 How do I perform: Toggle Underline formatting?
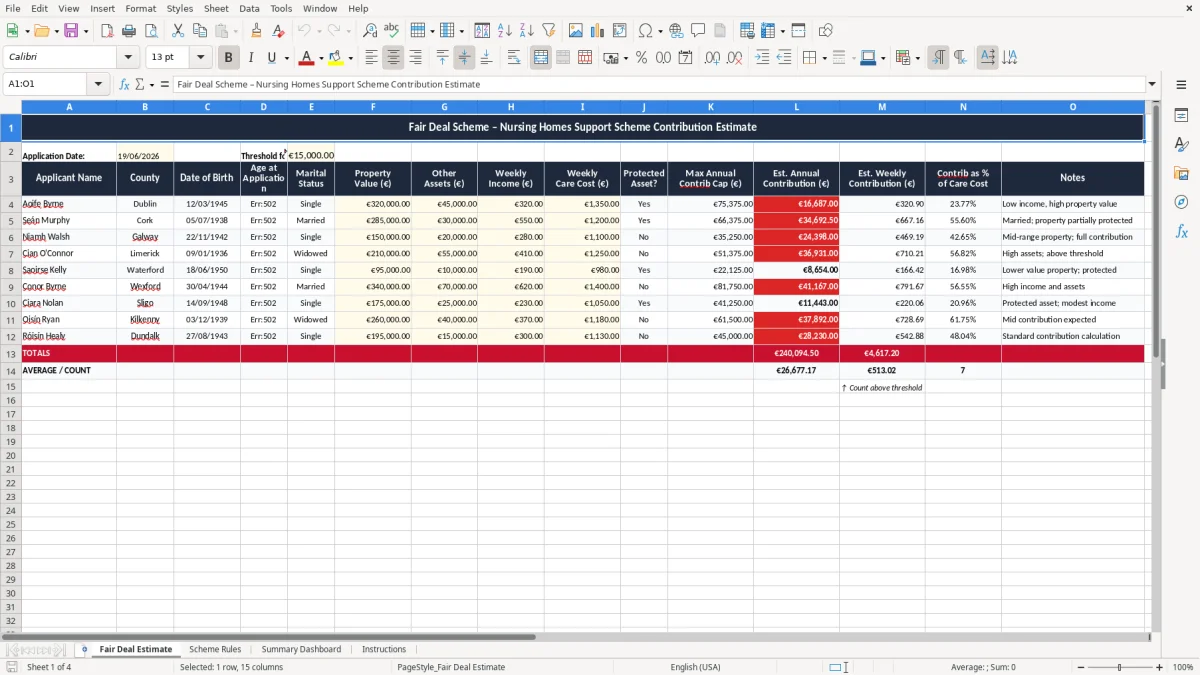271,58
